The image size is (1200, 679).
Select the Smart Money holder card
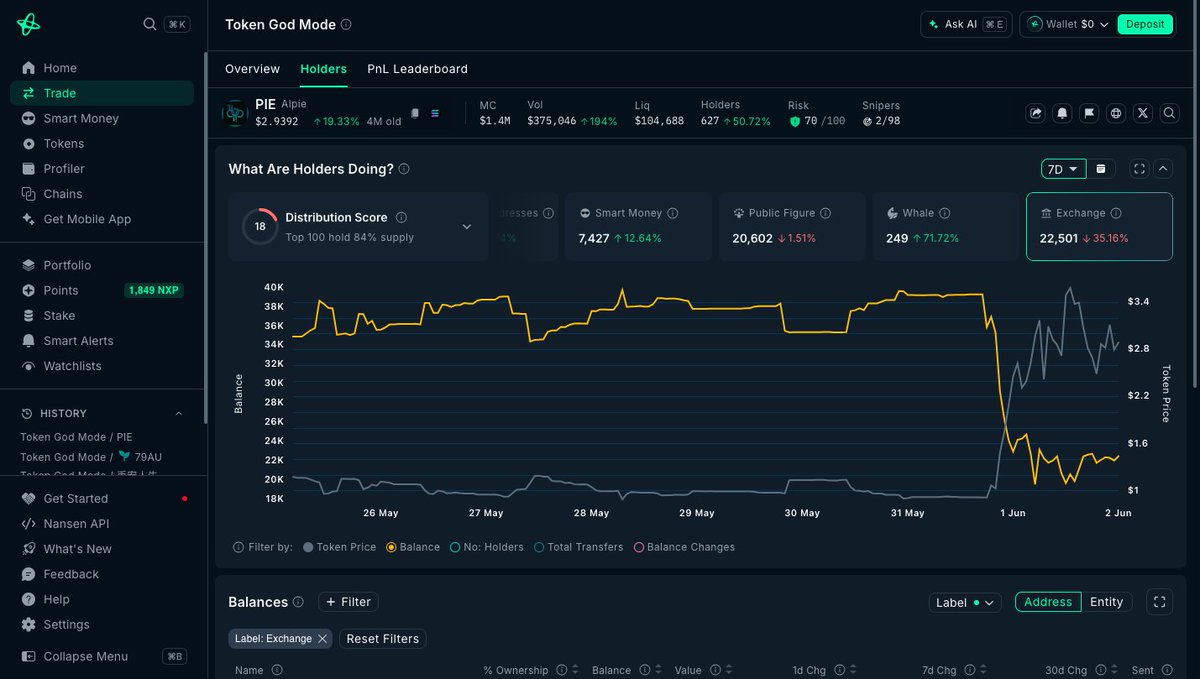(638, 226)
